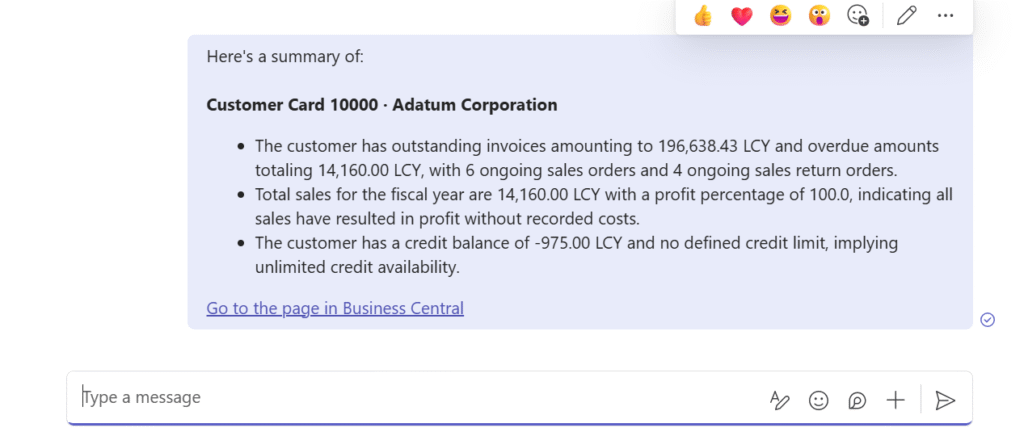Image resolution: width=1024 pixels, height=432 pixels.
Task: Open the emoji picker in compose box
Action: (818, 400)
